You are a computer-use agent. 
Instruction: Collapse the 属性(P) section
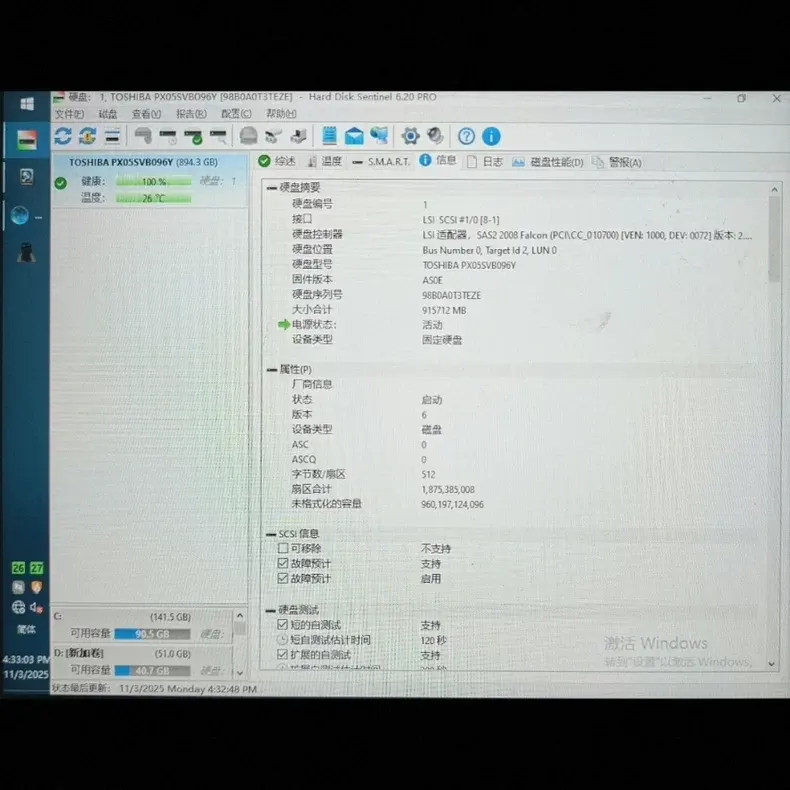click(272, 370)
